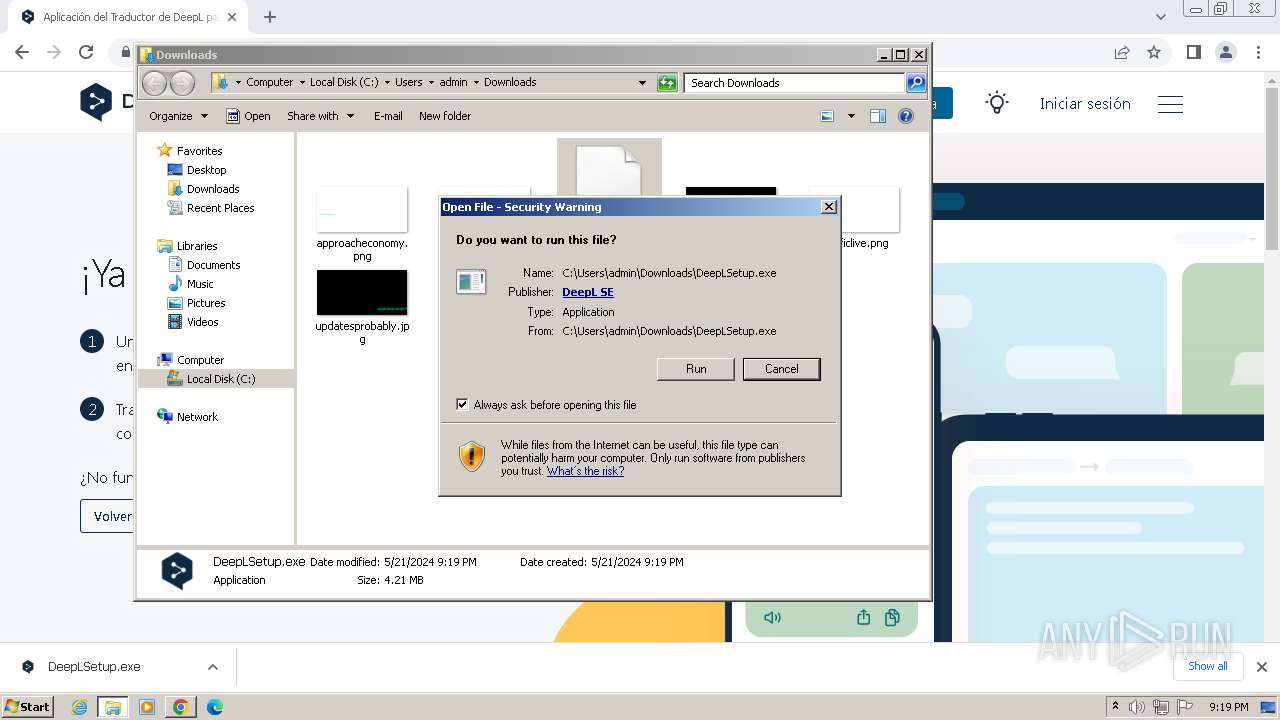The image size is (1280, 720).
Task: Bookmark this page with the star icon
Action: point(1154,52)
